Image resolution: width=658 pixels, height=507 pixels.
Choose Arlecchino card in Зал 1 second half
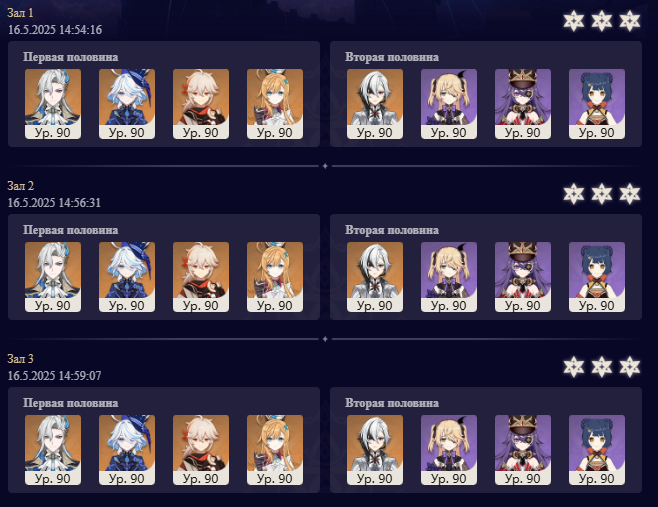375,104
